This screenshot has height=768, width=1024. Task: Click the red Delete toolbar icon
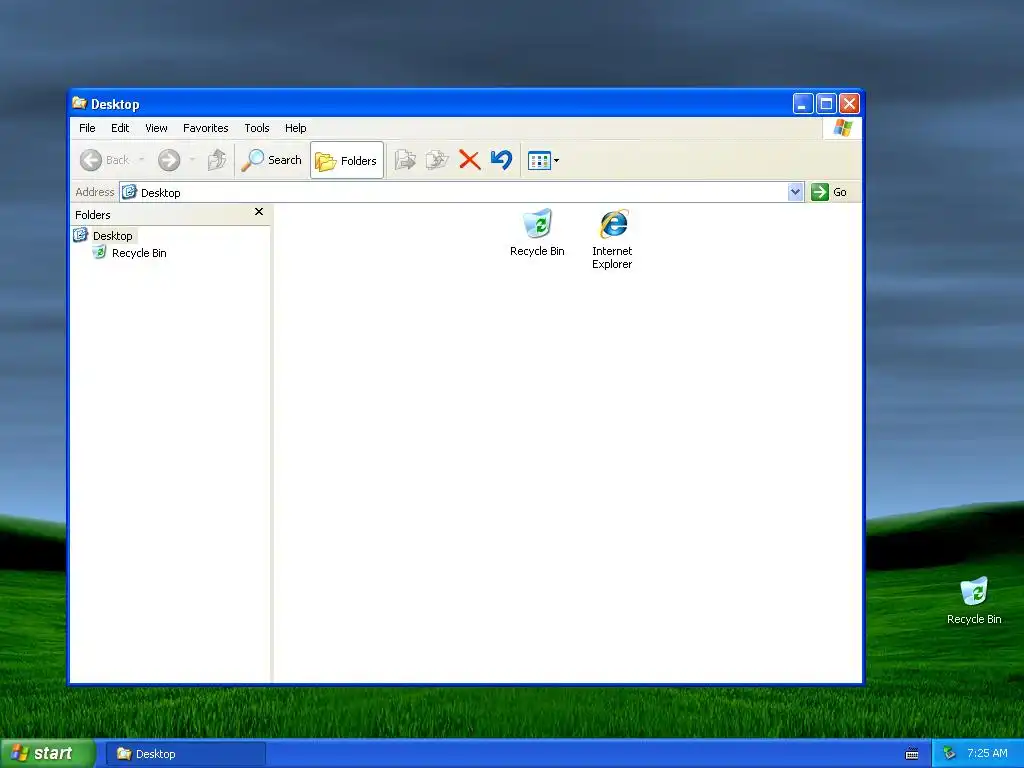coord(469,160)
